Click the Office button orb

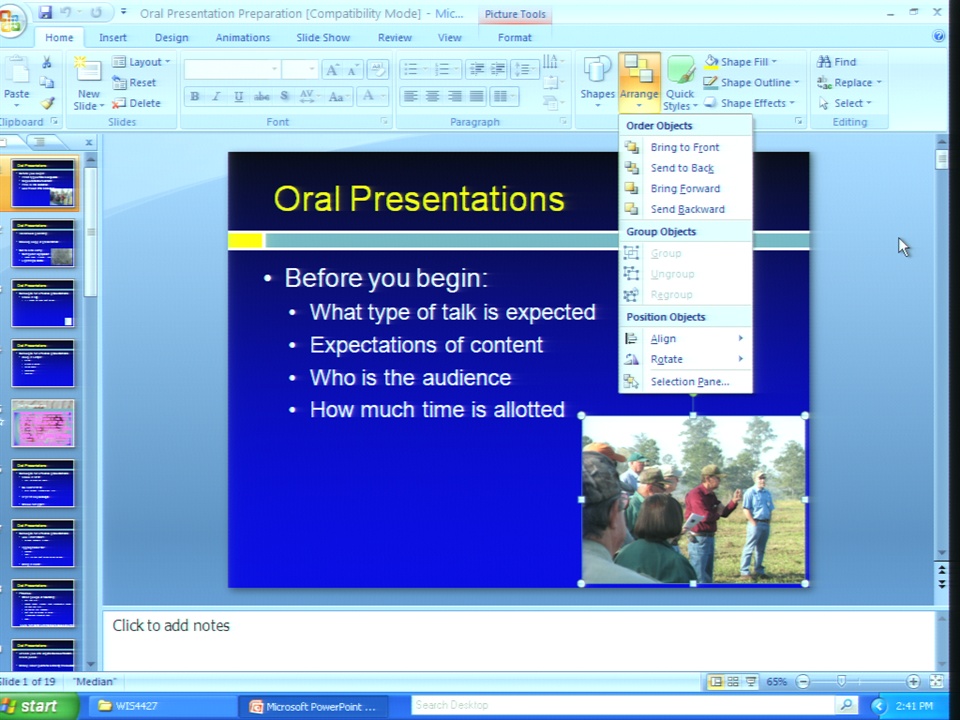[10, 20]
